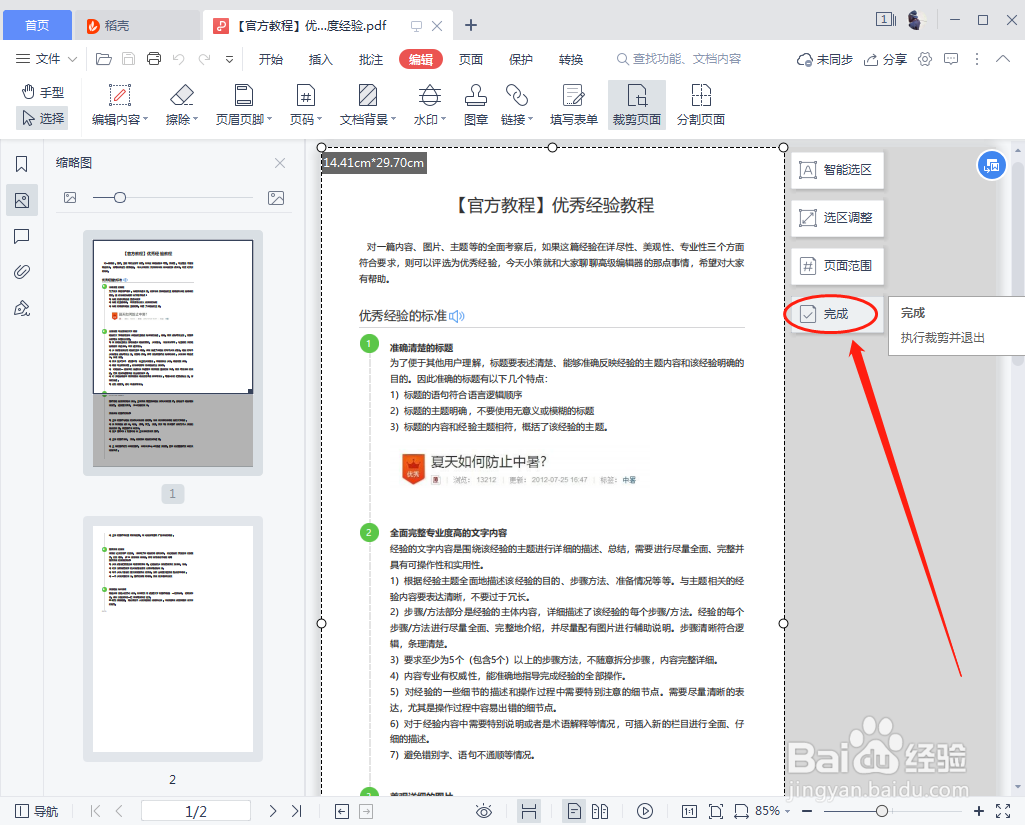Select the 手型 hand tool
Viewport: 1025px width, 825px height.
(43, 92)
